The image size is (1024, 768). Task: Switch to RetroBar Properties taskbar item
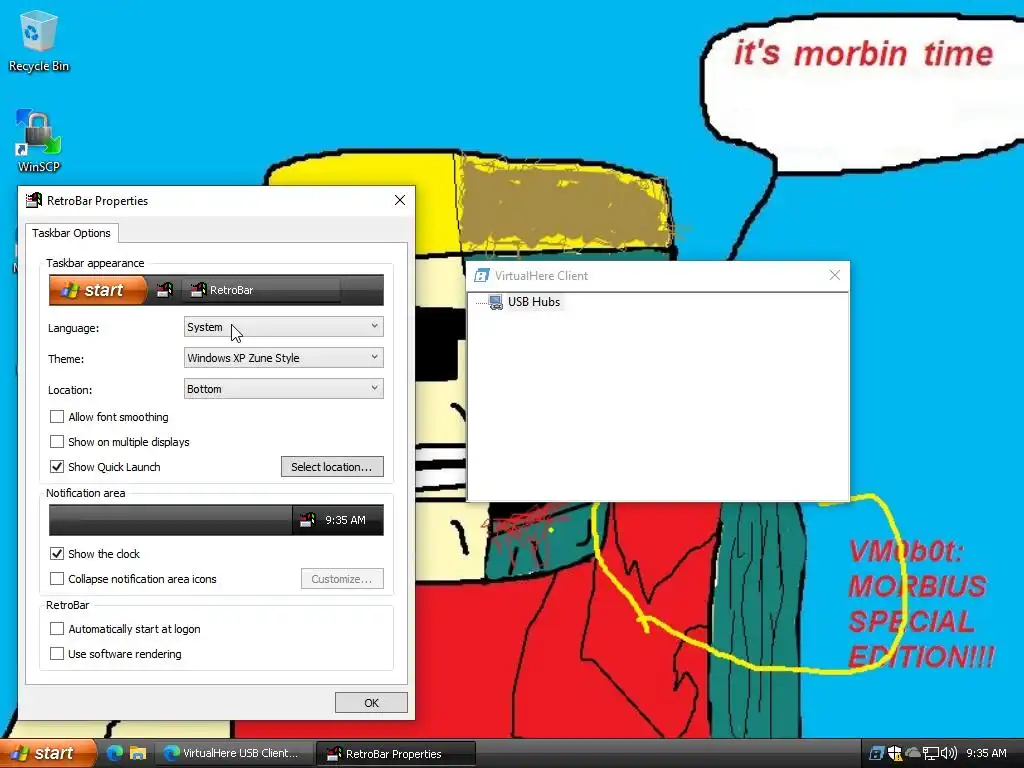pyautogui.click(x=396, y=753)
